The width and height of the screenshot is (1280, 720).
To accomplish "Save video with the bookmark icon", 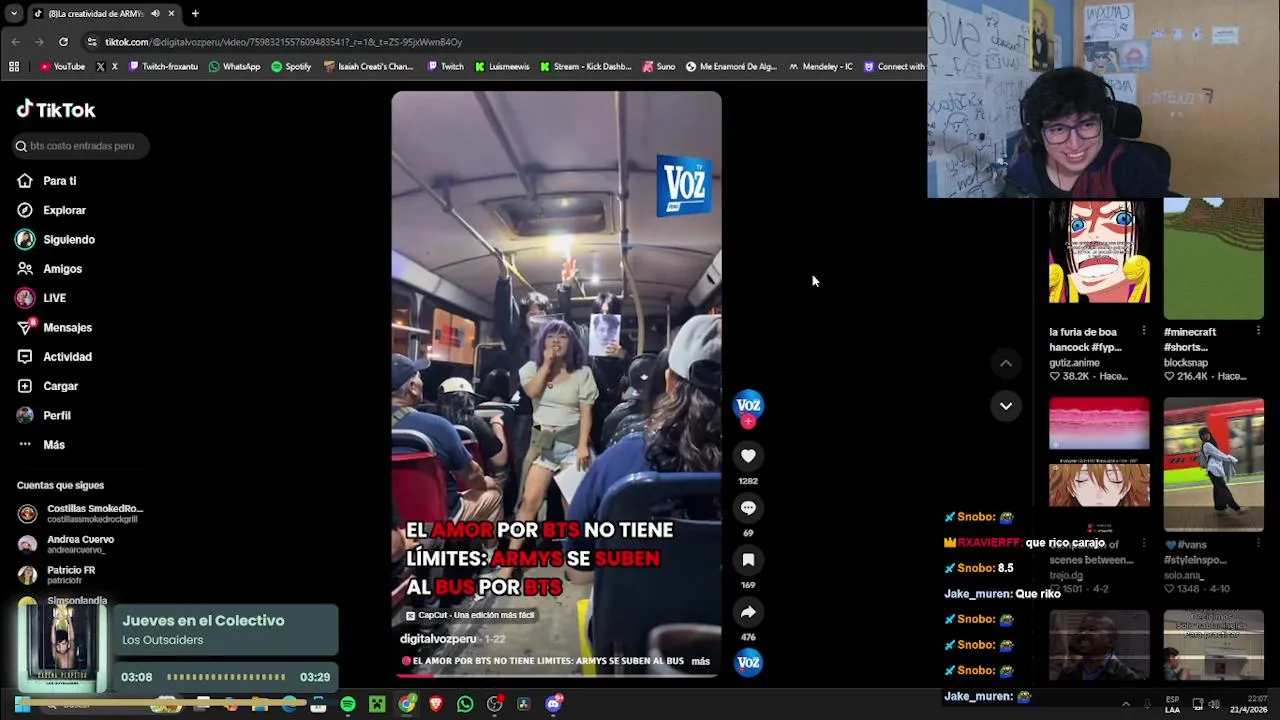I will [x=748, y=560].
